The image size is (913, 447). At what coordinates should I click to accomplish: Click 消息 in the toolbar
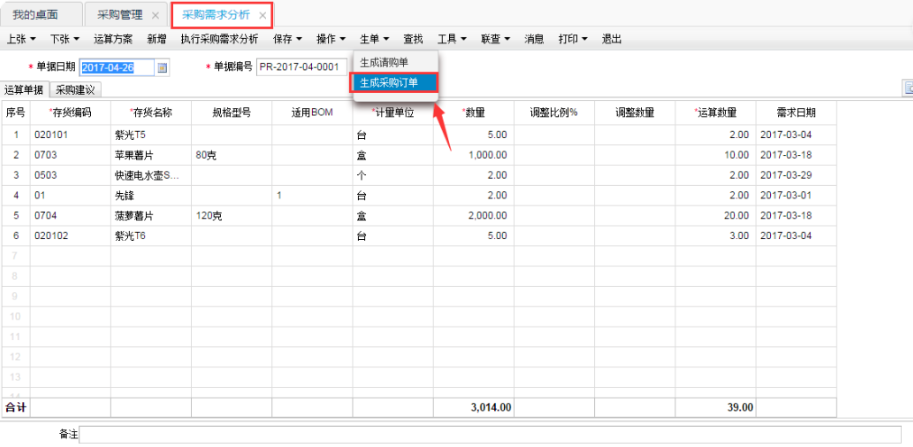point(534,39)
